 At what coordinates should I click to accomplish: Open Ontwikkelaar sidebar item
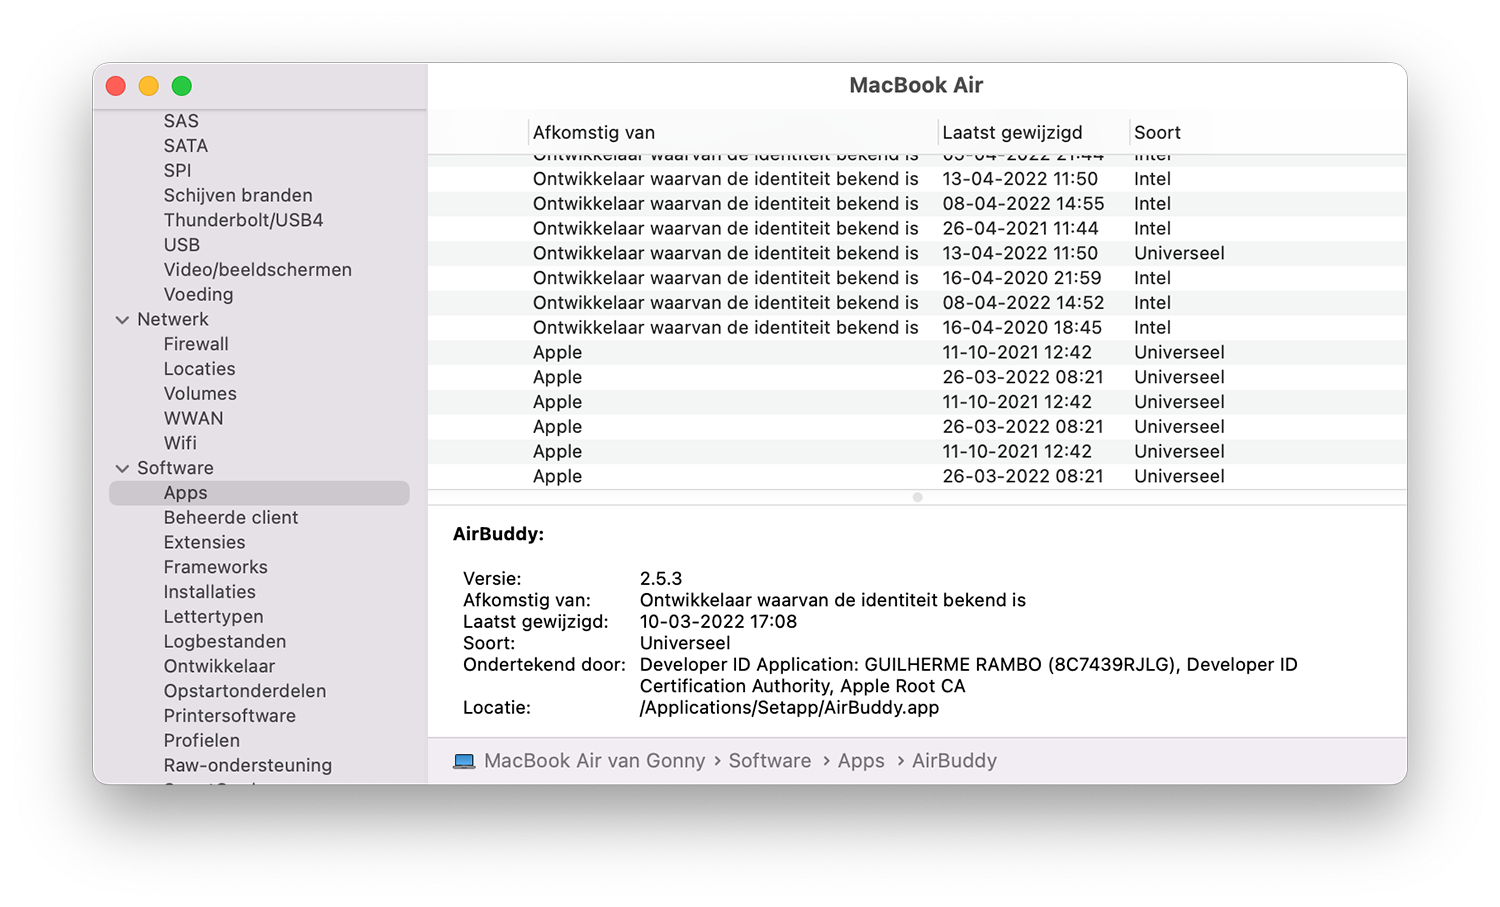pyautogui.click(x=219, y=666)
